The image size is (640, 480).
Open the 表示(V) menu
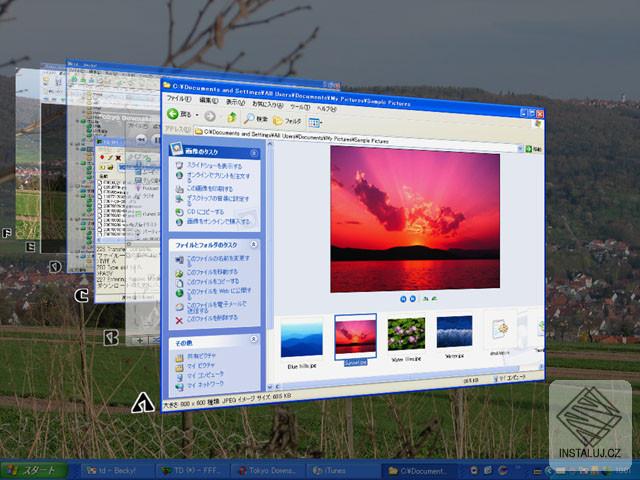236,102
